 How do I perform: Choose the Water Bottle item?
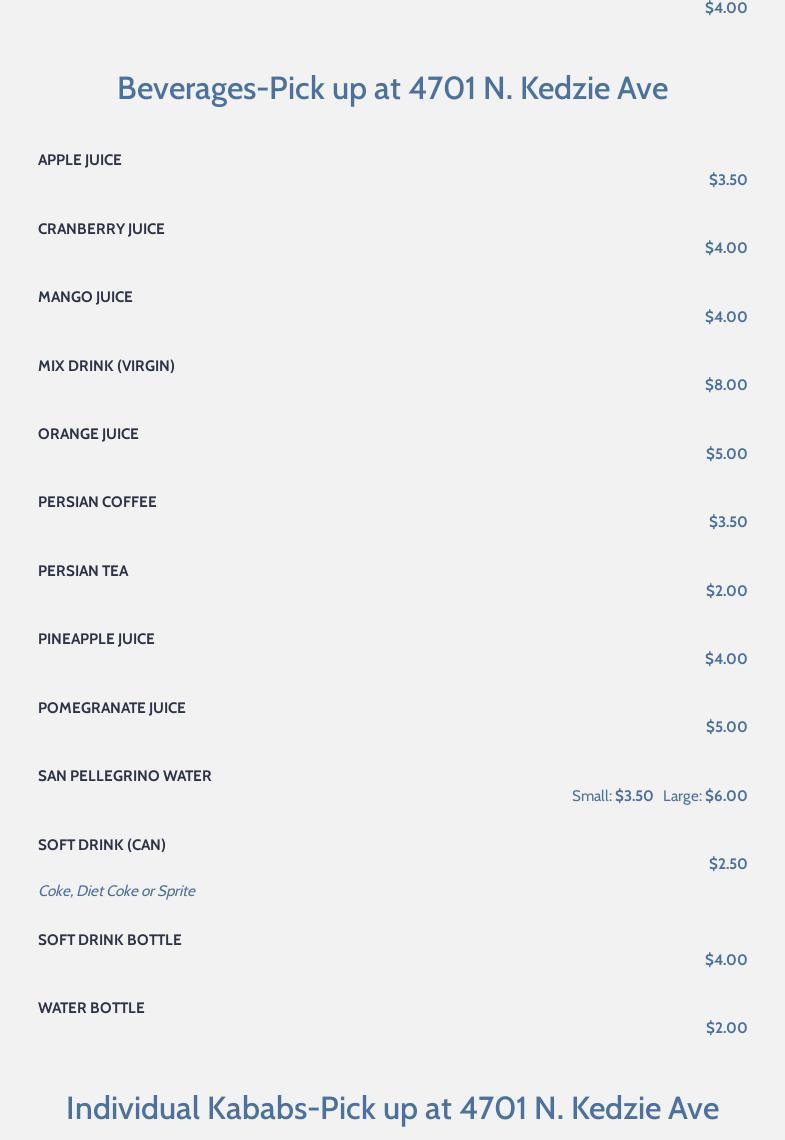pyautogui.click(x=91, y=1008)
